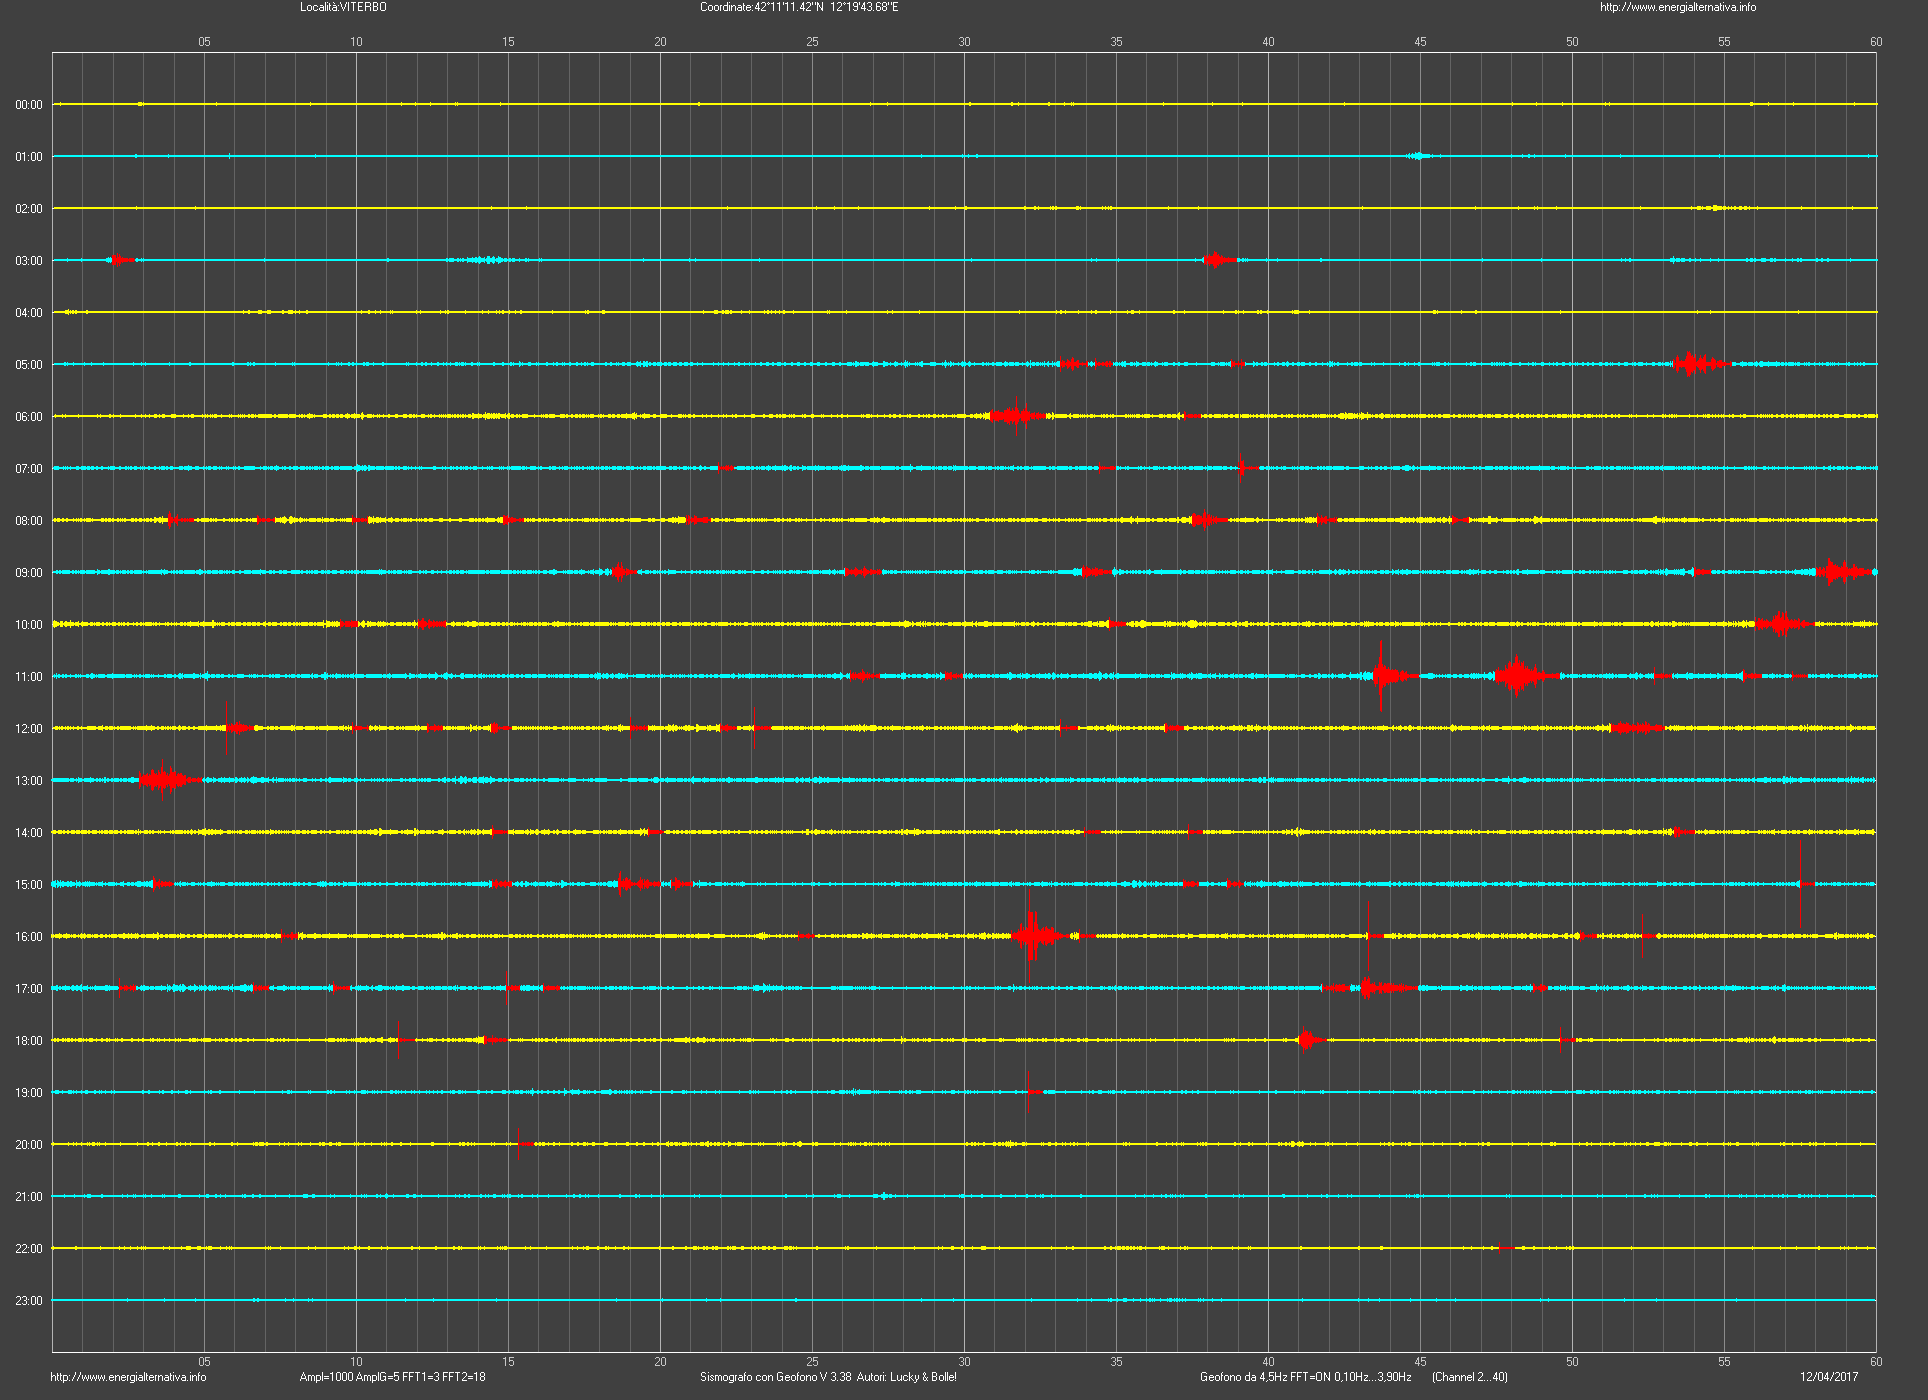The height and width of the screenshot is (1400, 1928).
Task: Click the red event on the 13:00 trace
Action: pos(168,780)
